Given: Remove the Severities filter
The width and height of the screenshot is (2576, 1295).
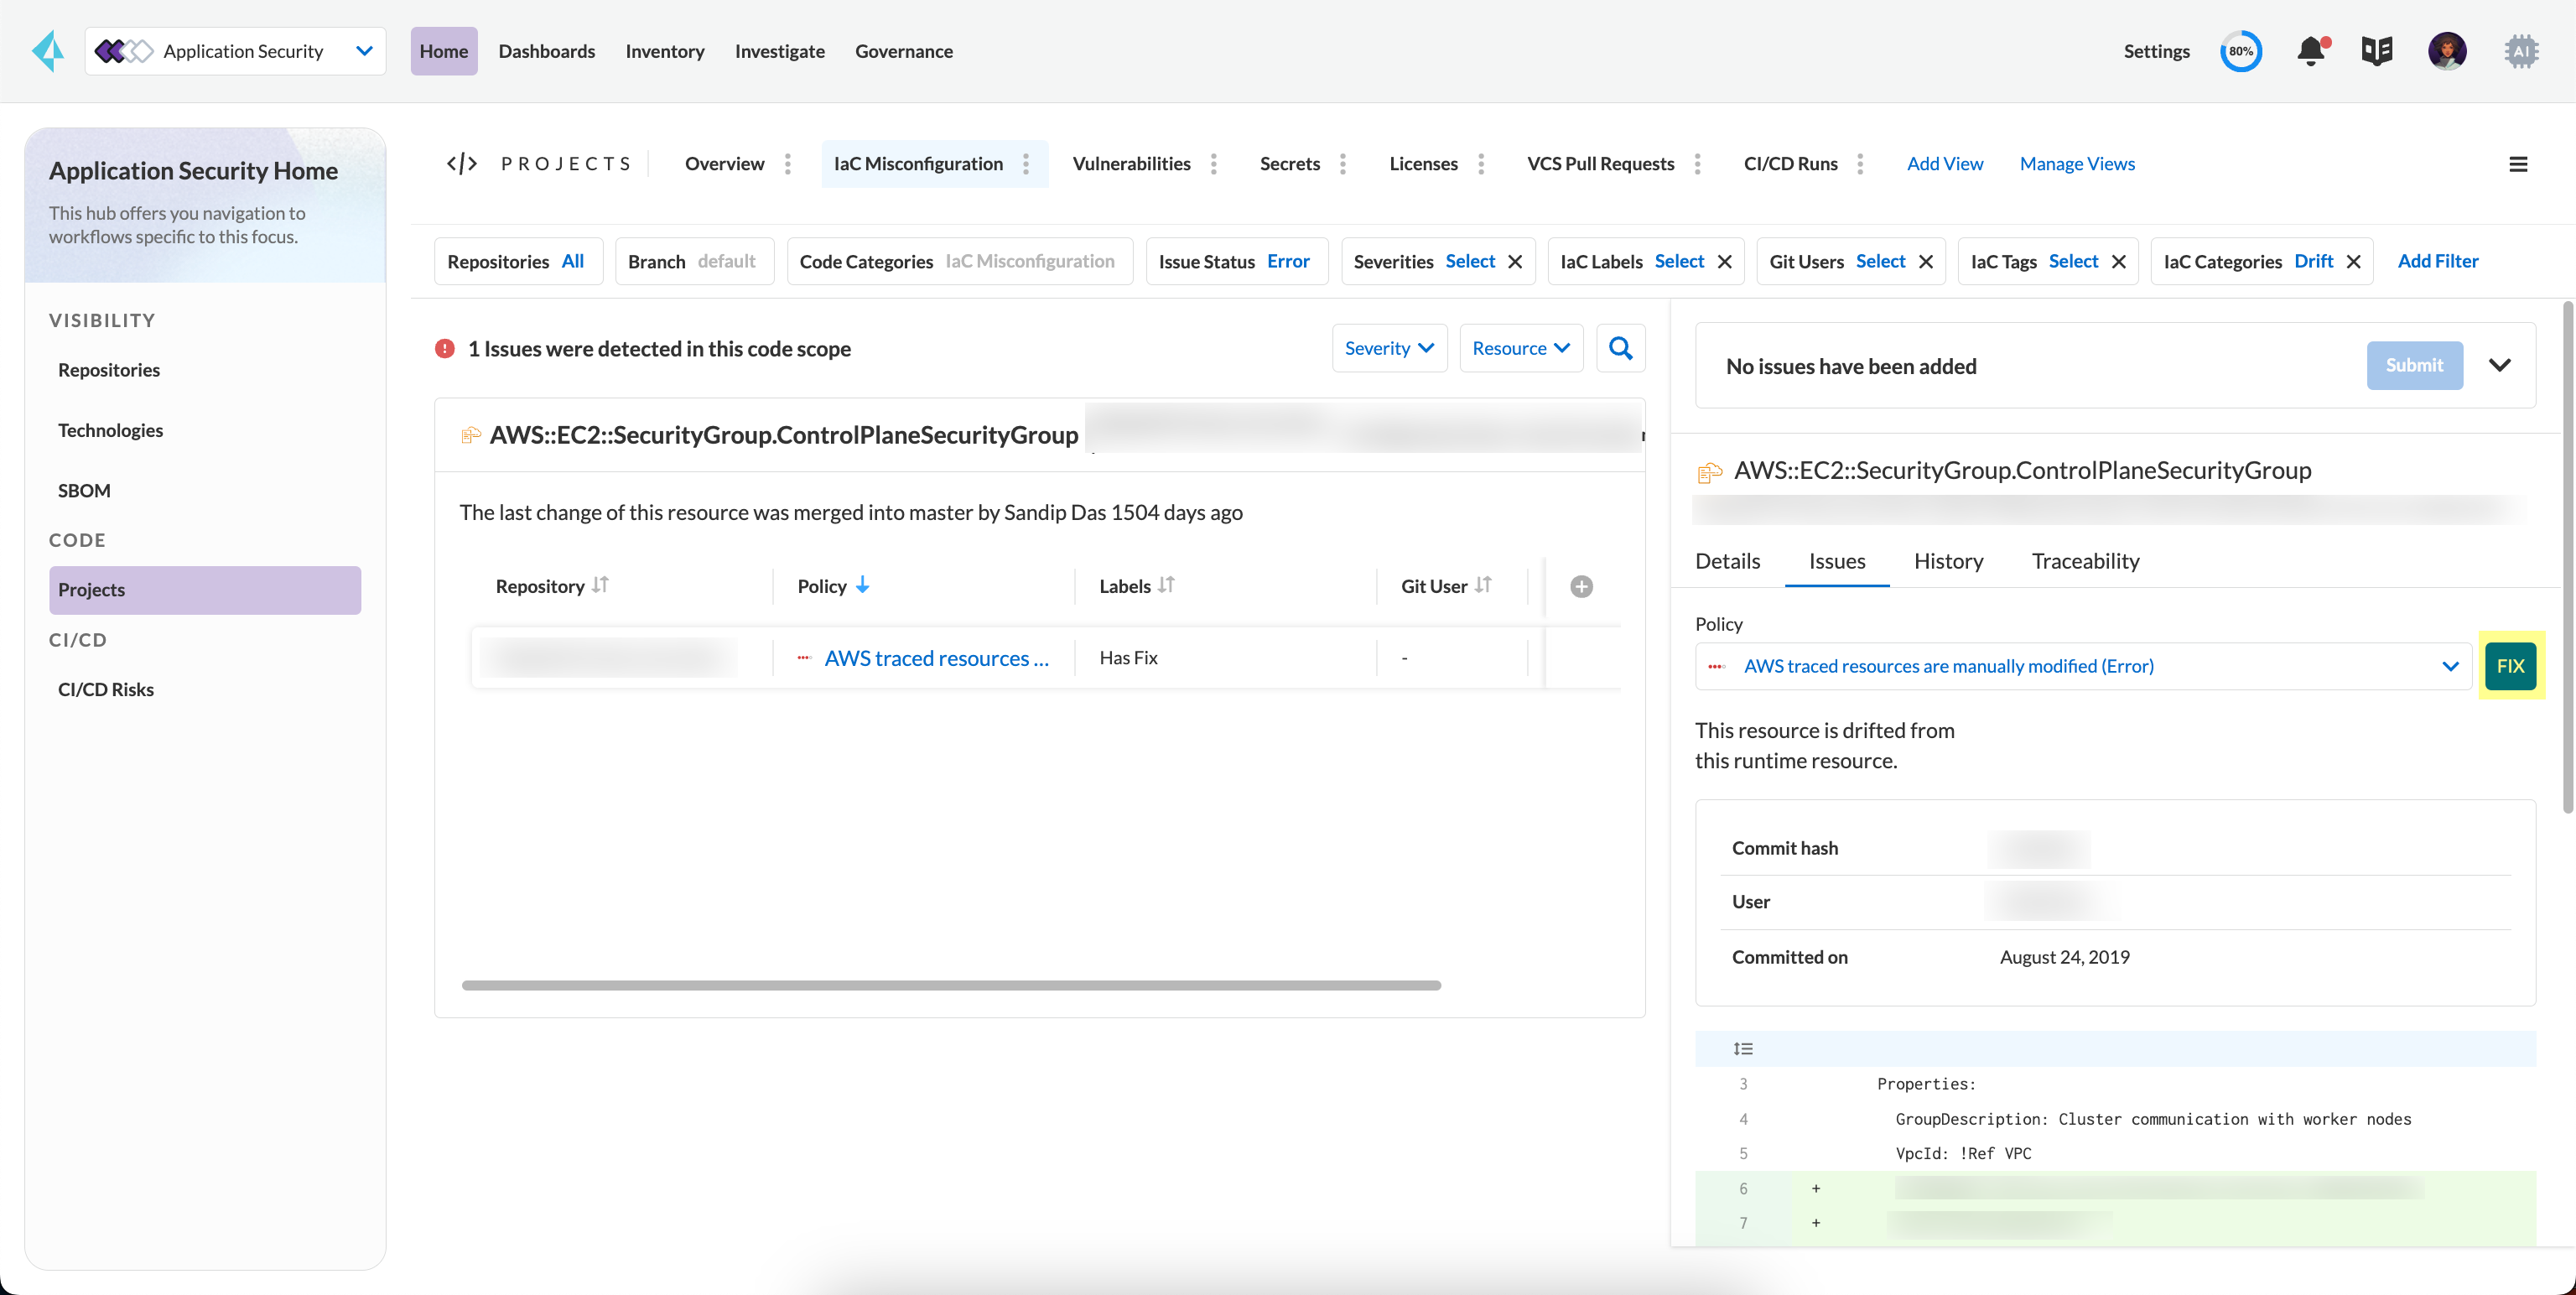Looking at the screenshot, I should 1515,262.
